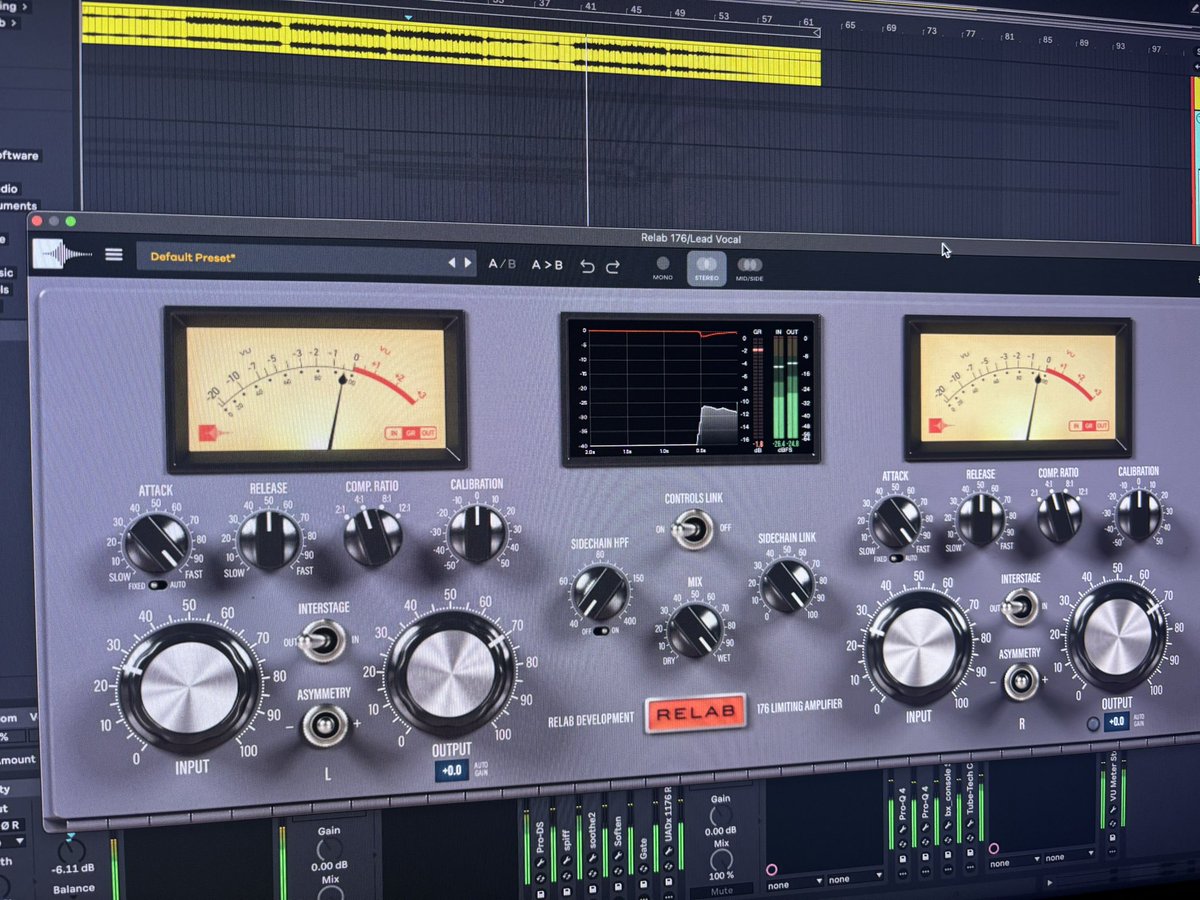The image size is (1200, 900).
Task: Set left VU meter to GR
Action: click(x=411, y=433)
